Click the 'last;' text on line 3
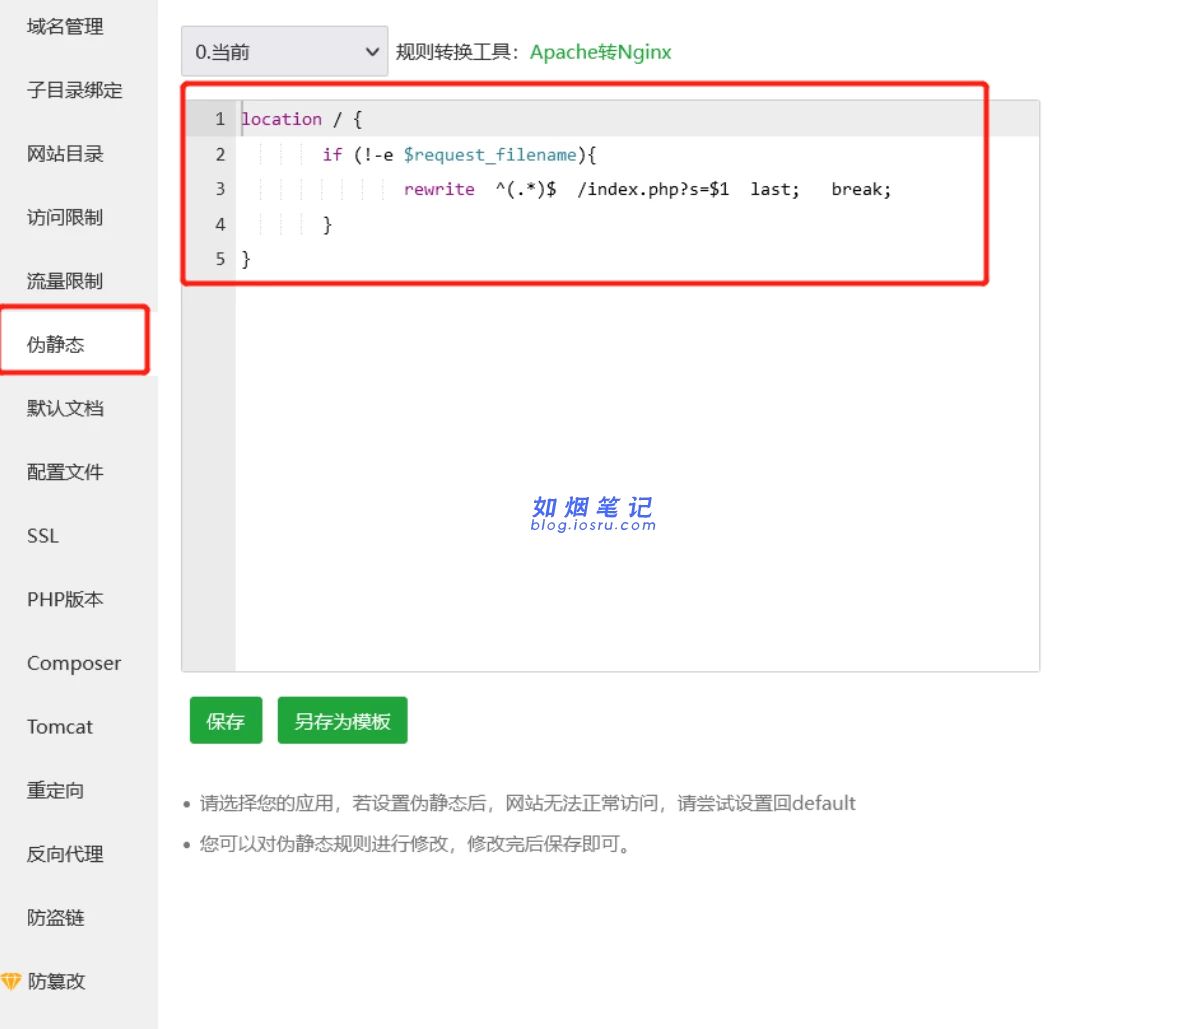This screenshot has width=1187, height=1029. 774,189
